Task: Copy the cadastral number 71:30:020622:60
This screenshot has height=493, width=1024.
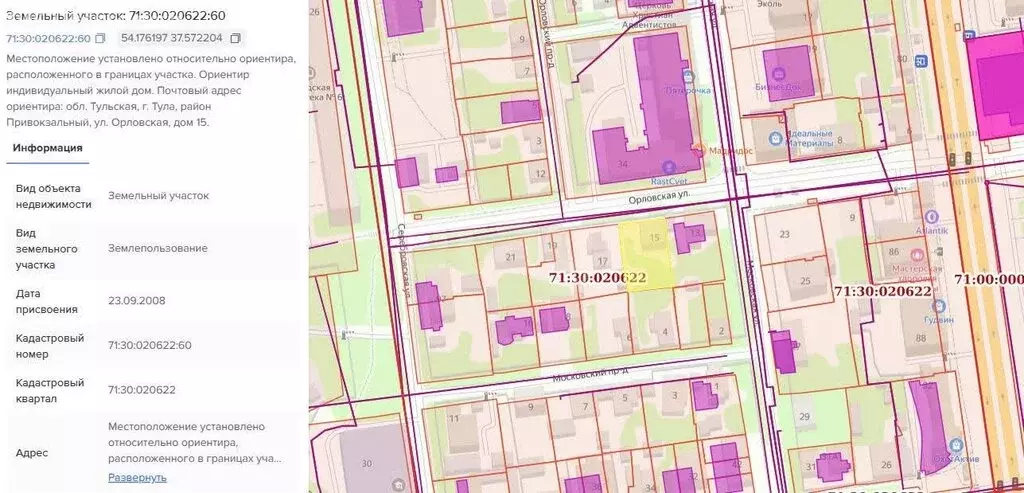Action: click(x=100, y=38)
